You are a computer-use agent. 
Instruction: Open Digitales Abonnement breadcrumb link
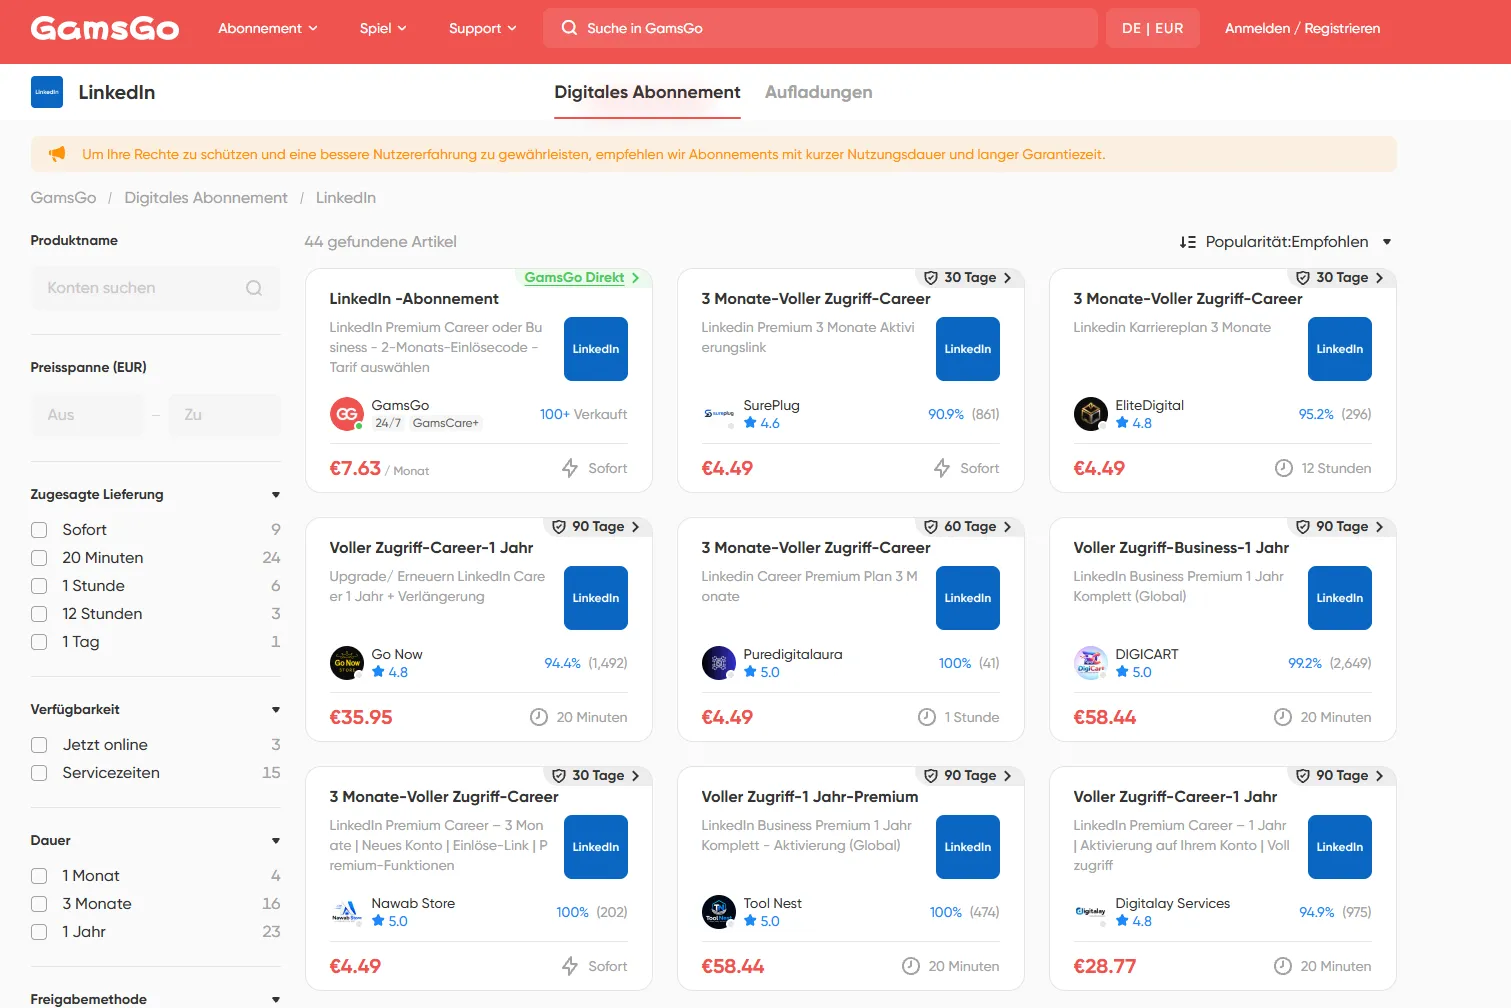(206, 198)
